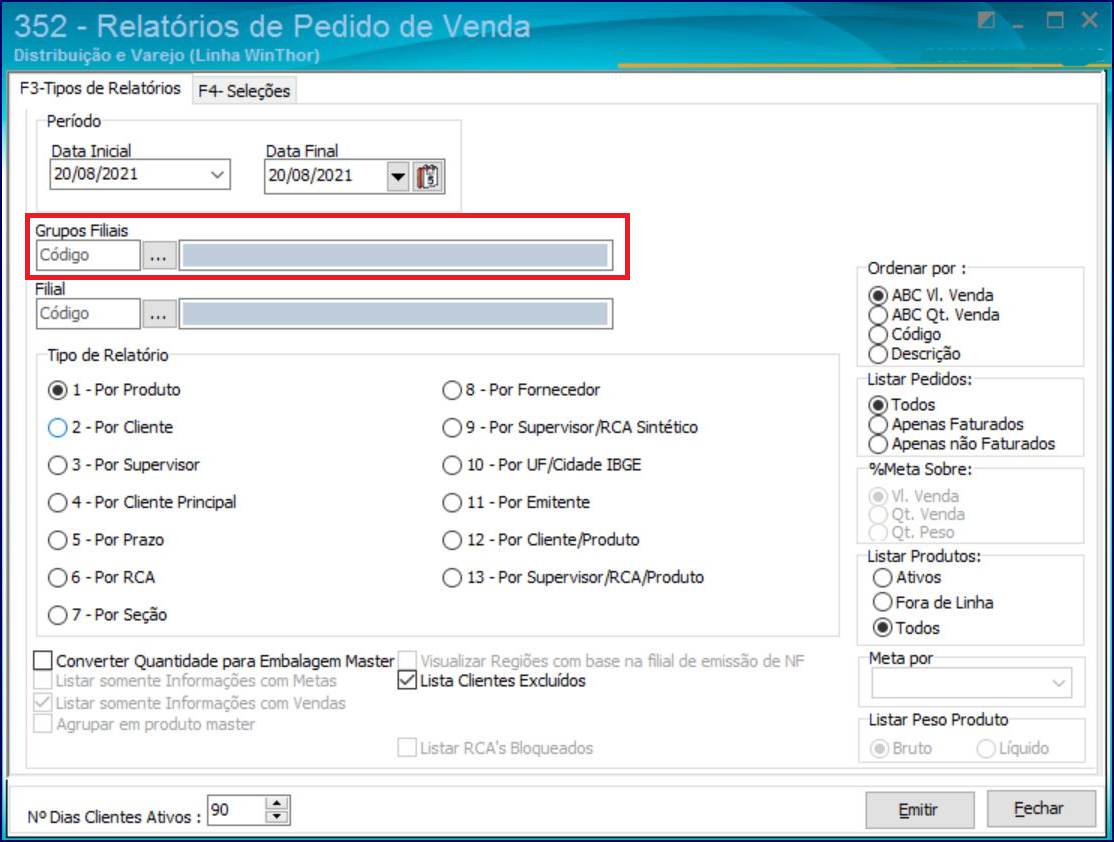Expand the Data Inicial date dropdown
1114x842 pixels.
217,175
